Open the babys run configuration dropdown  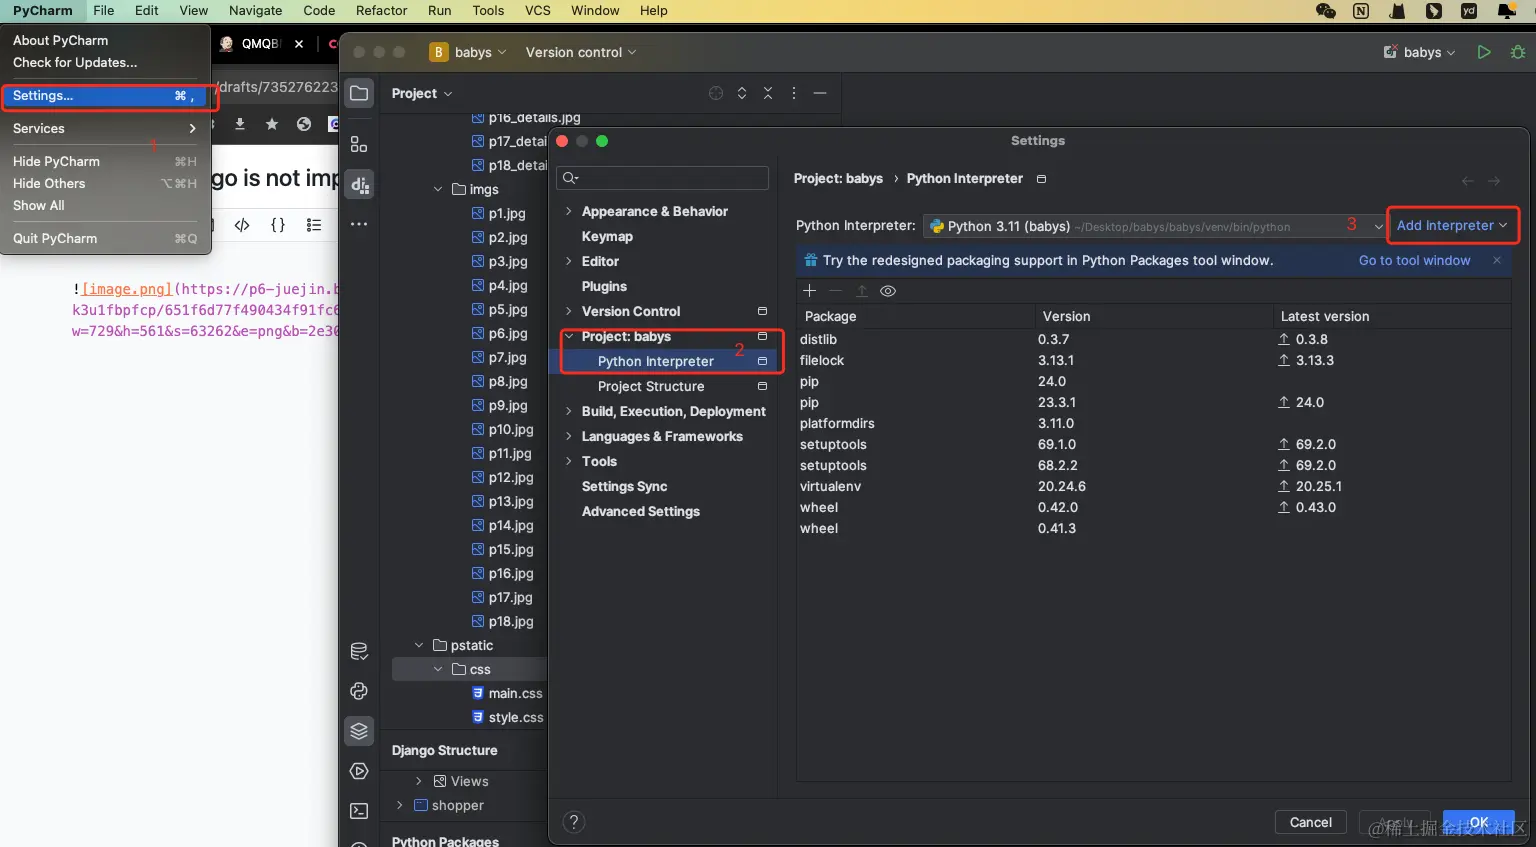point(1419,52)
